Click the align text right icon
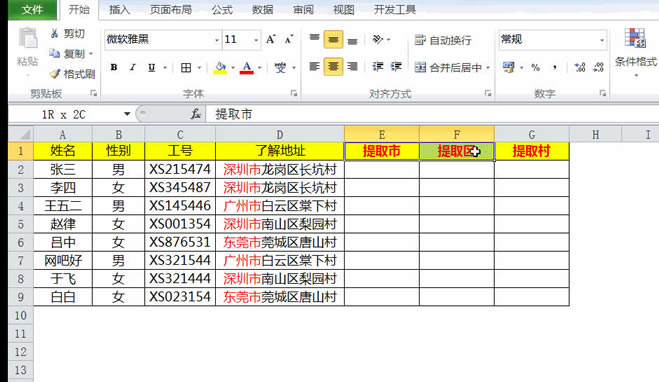 coord(352,66)
